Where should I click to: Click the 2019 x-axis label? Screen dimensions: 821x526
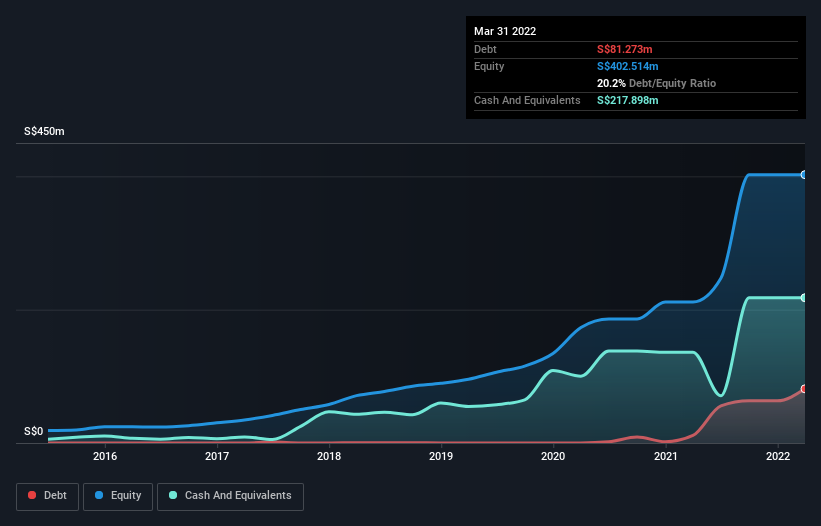tap(441, 456)
